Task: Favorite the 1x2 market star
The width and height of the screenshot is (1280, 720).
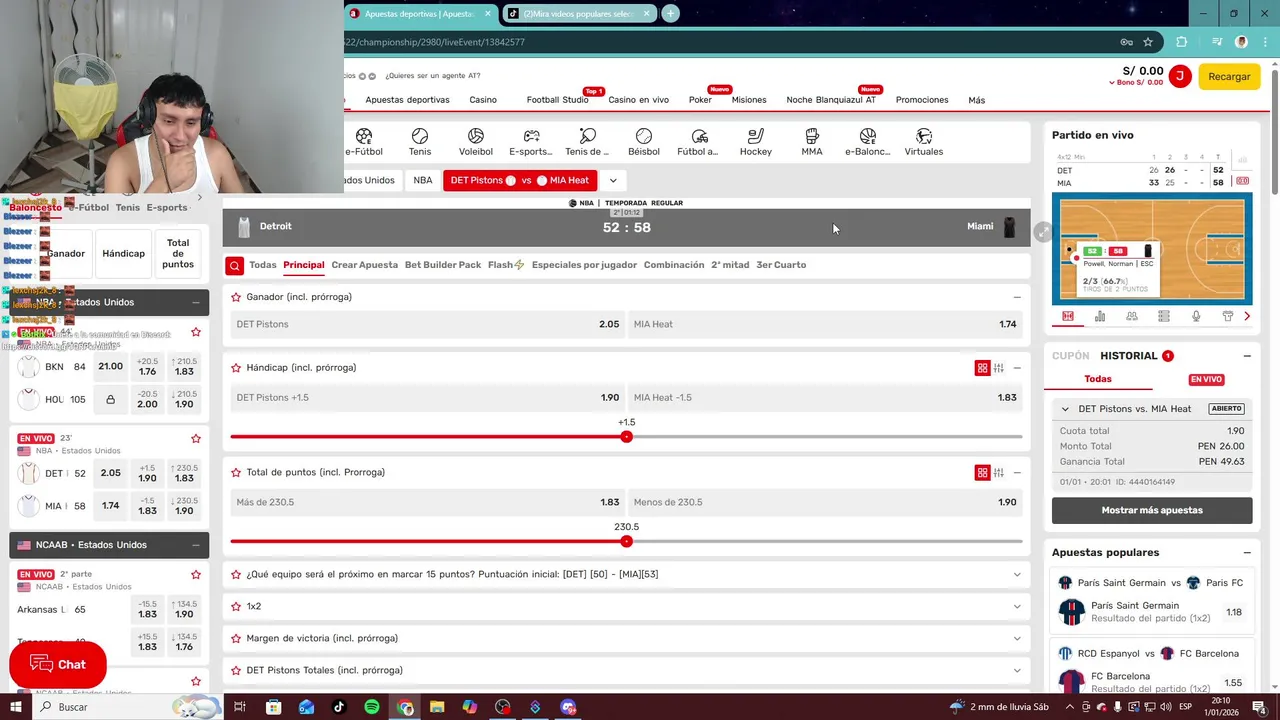Action: (x=236, y=607)
